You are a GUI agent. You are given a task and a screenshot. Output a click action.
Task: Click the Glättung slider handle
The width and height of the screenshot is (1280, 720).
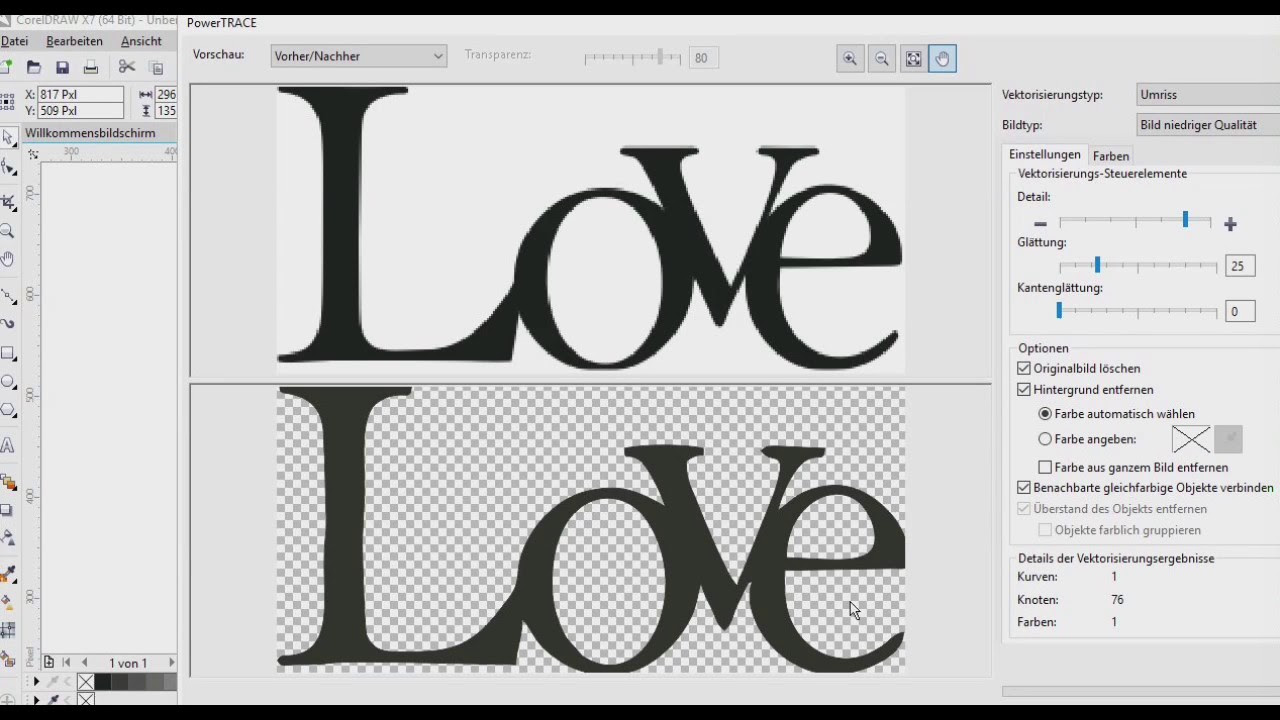click(1097, 264)
